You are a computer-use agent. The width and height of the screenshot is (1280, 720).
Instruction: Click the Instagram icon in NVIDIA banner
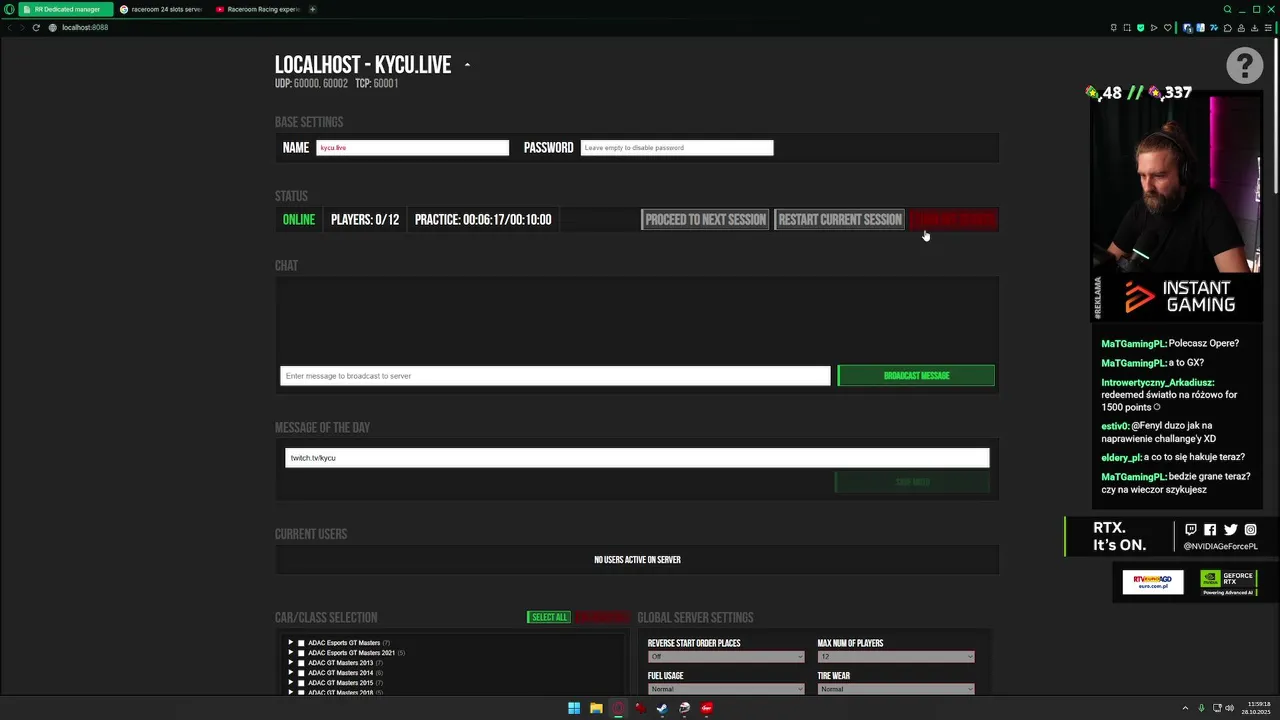tap(1250, 530)
